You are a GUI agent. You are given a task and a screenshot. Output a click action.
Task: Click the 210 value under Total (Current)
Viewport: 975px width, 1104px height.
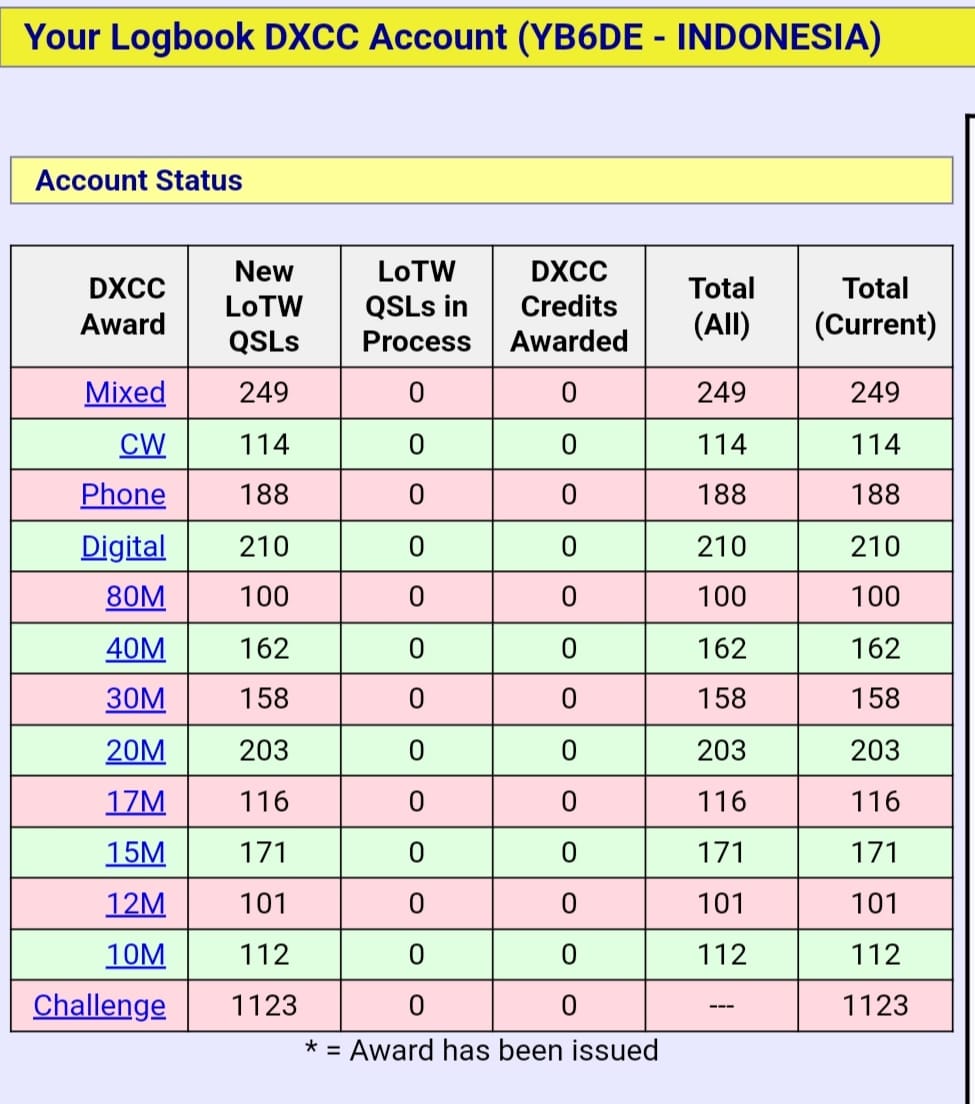(x=875, y=546)
